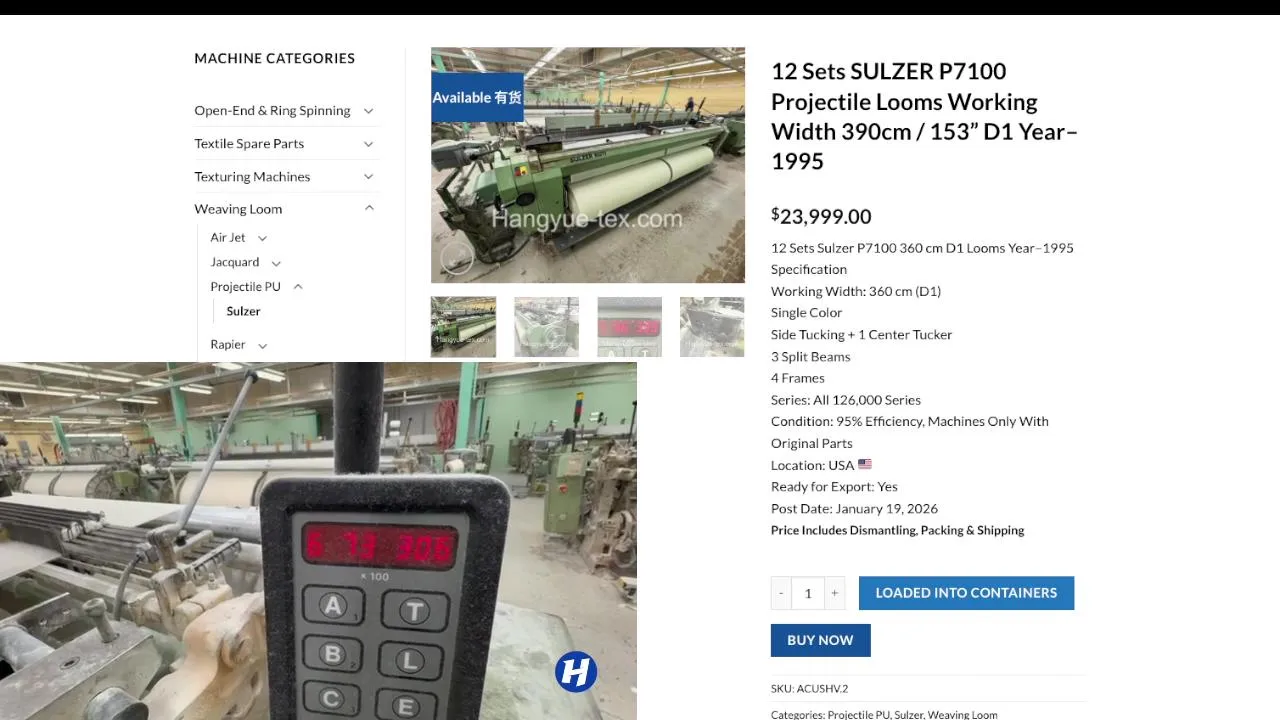The width and height of the screenshot is (1280, 720).
Task: Click the quantity input field
Action: click(x=808, y=593)
